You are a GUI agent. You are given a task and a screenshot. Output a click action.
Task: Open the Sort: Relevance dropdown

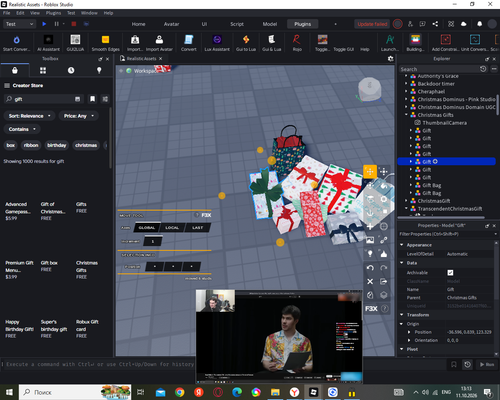(29, 116)
